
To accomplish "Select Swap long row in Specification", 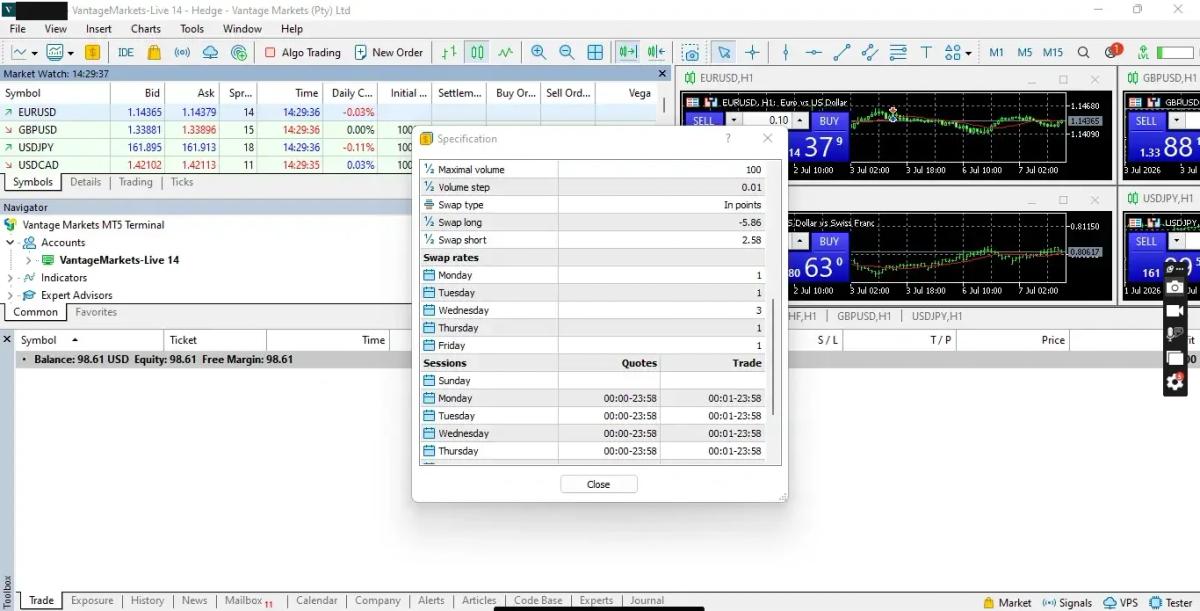I will [x=593, y=222].
